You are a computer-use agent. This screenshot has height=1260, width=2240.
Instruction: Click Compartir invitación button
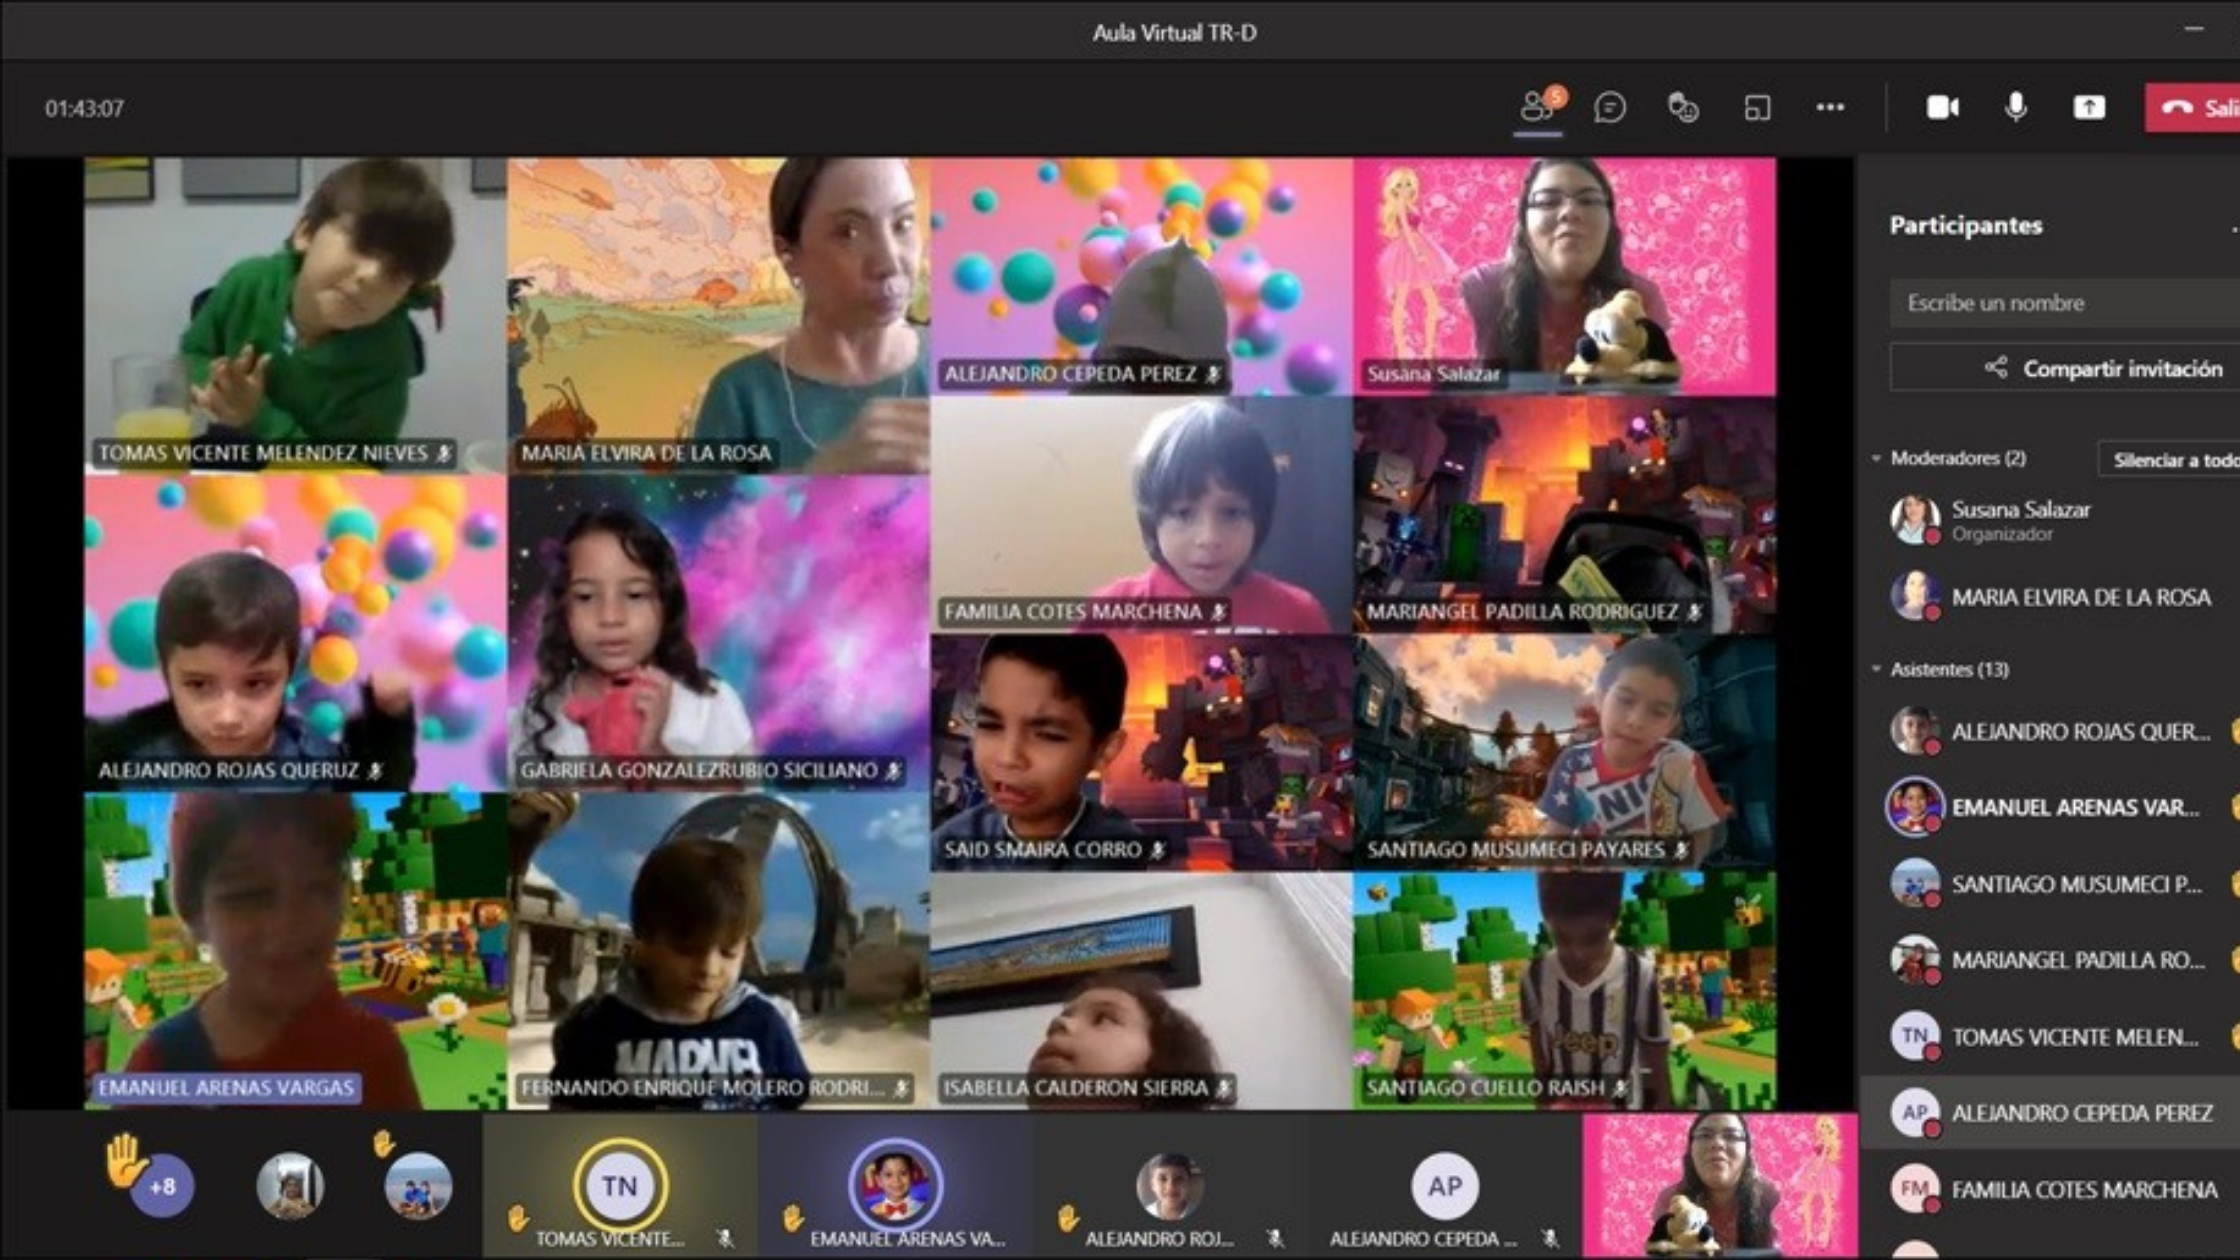click(2065, 368)
